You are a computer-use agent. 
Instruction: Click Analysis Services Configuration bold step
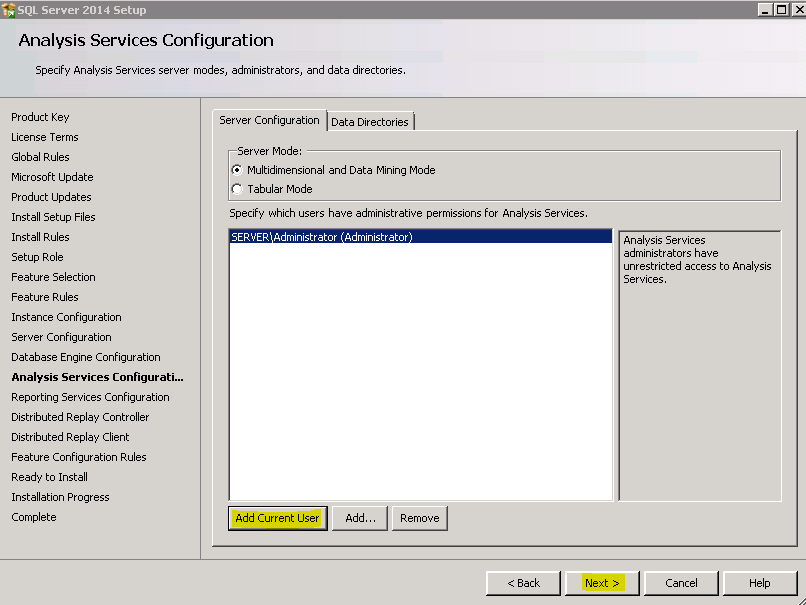point(97,377)
